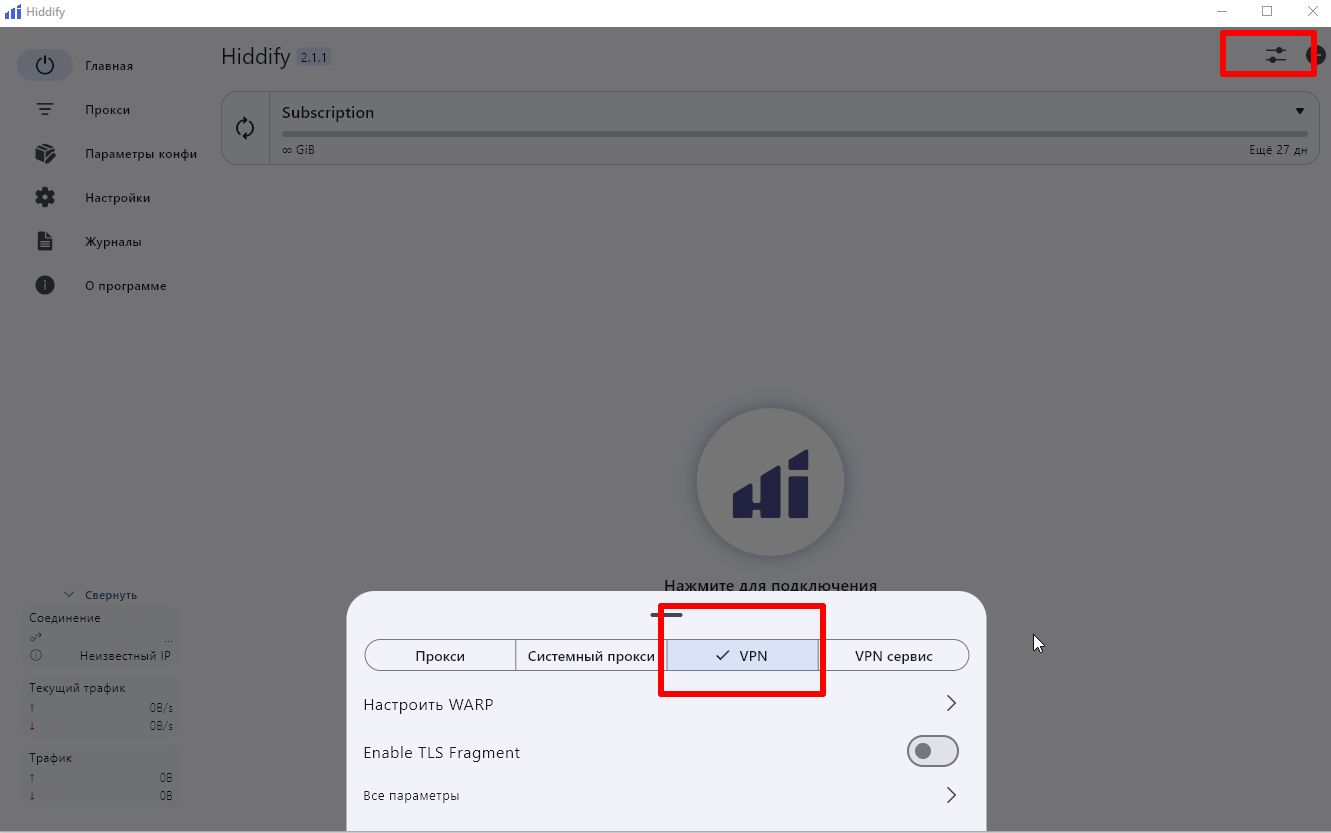Open the Журналы logs page

[x=108, y=242]
